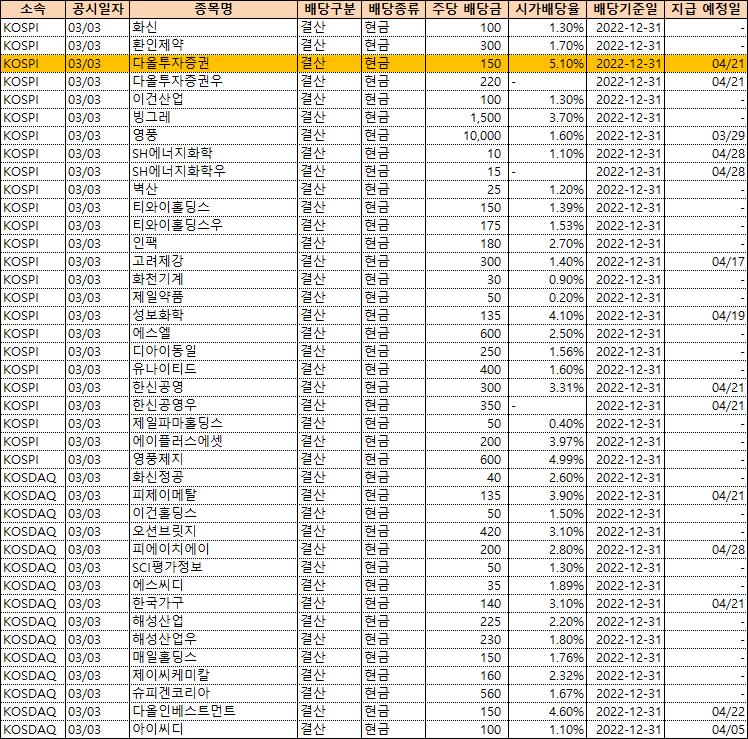
Task: Select the 4.60% yield cell for 다올인베스트먼트
Action: point(547,711)
